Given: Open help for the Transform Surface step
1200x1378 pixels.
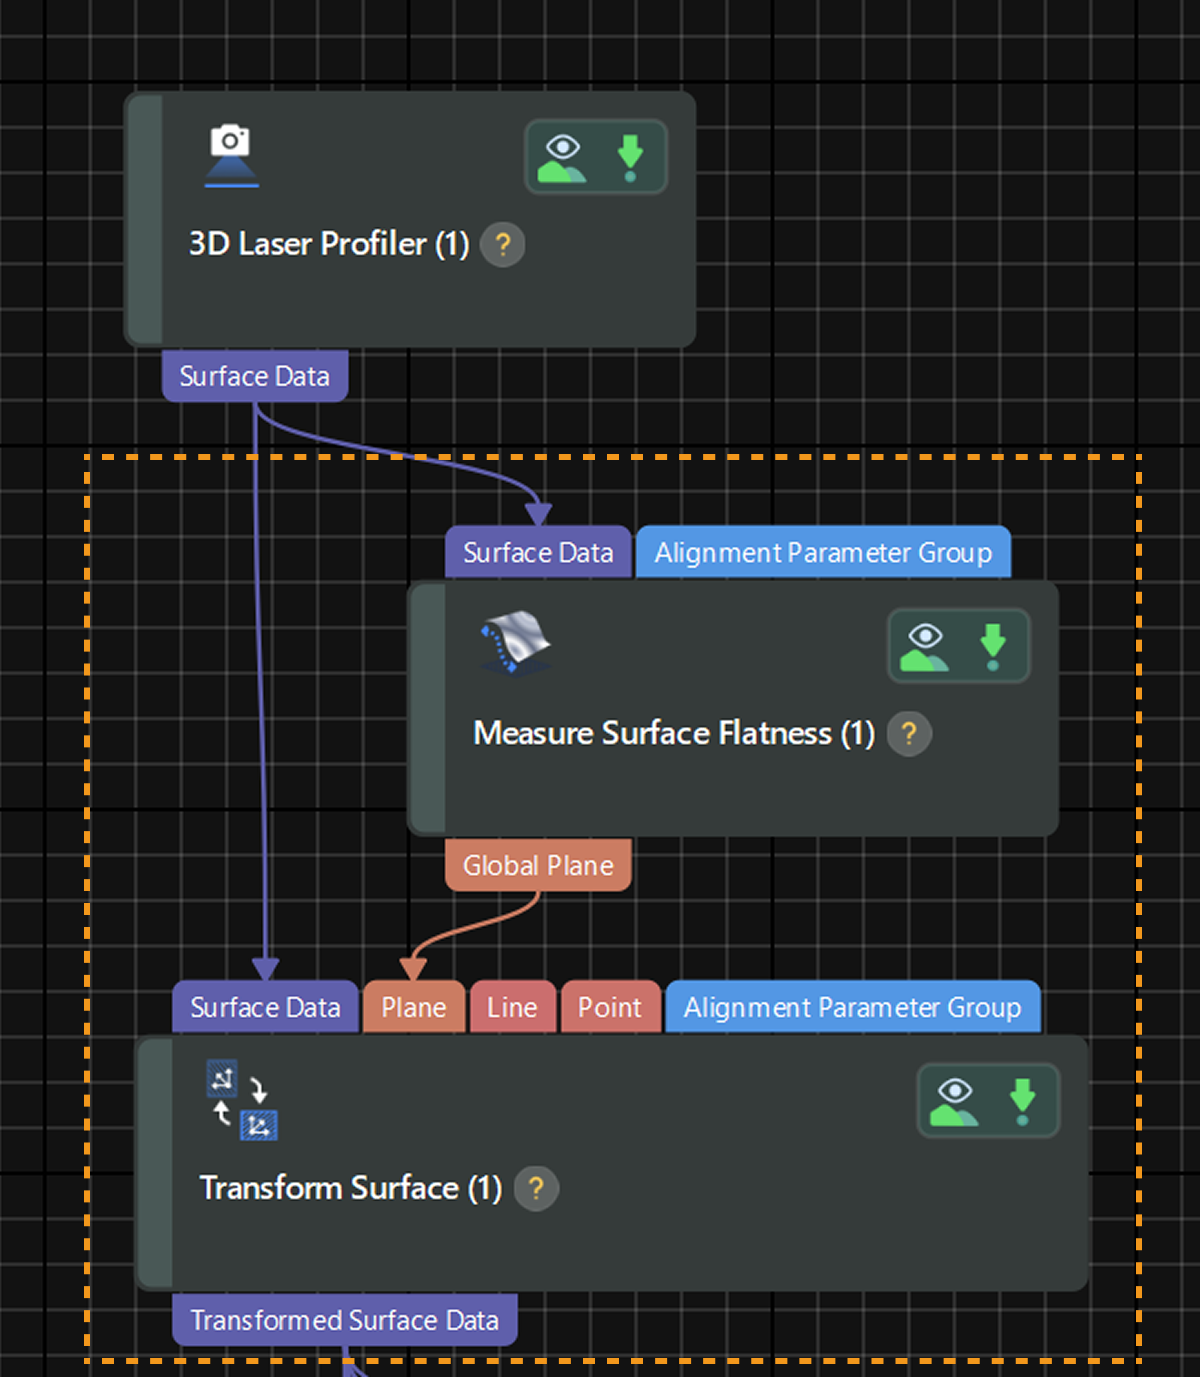Looking at the screenshot, I should tap(536, 1189).
